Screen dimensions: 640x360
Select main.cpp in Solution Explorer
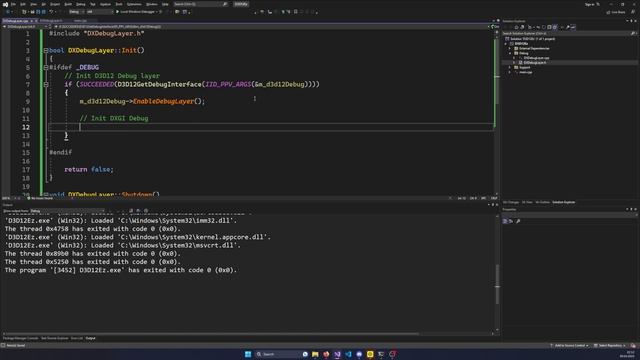[x=525, y=72]
